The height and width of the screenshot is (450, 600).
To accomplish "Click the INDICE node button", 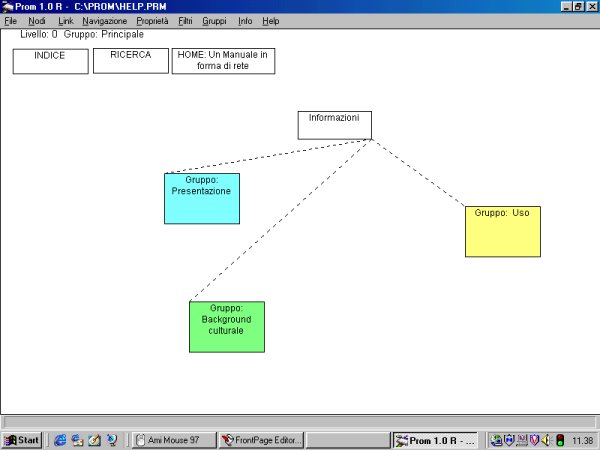I will point(51,61).
